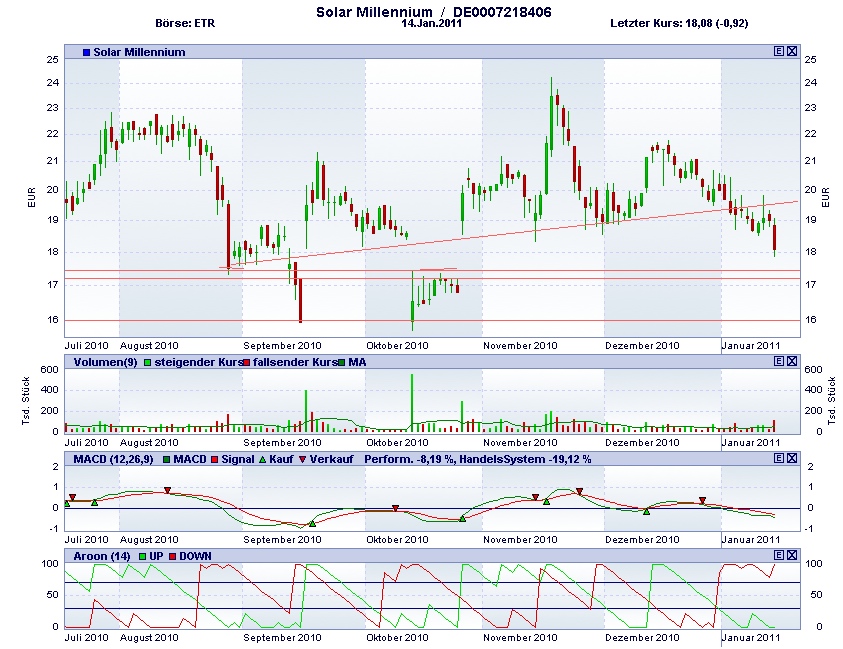Click the green Kauf triangle in legend
This screenshot has height=649, width=843.
pyautogui.click(x=262, y=459)
